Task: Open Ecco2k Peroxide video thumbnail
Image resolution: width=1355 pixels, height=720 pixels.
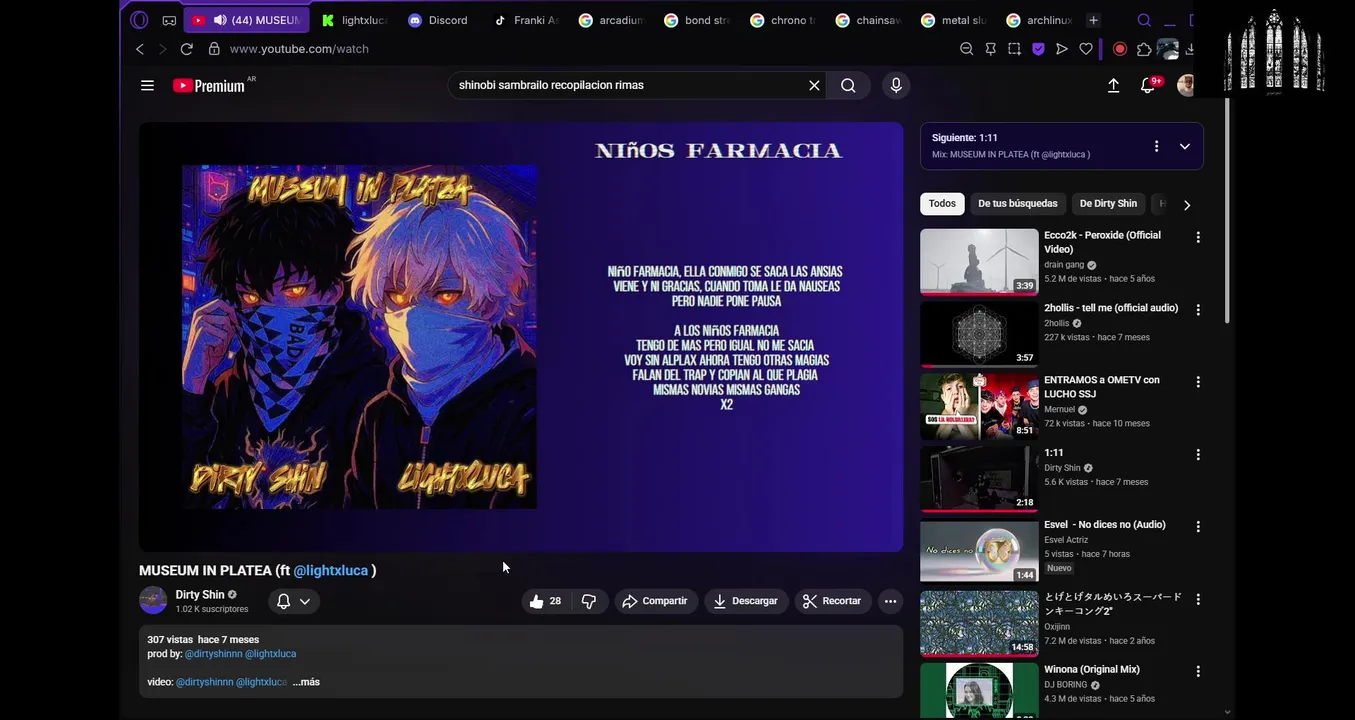Action: (979, 262)
